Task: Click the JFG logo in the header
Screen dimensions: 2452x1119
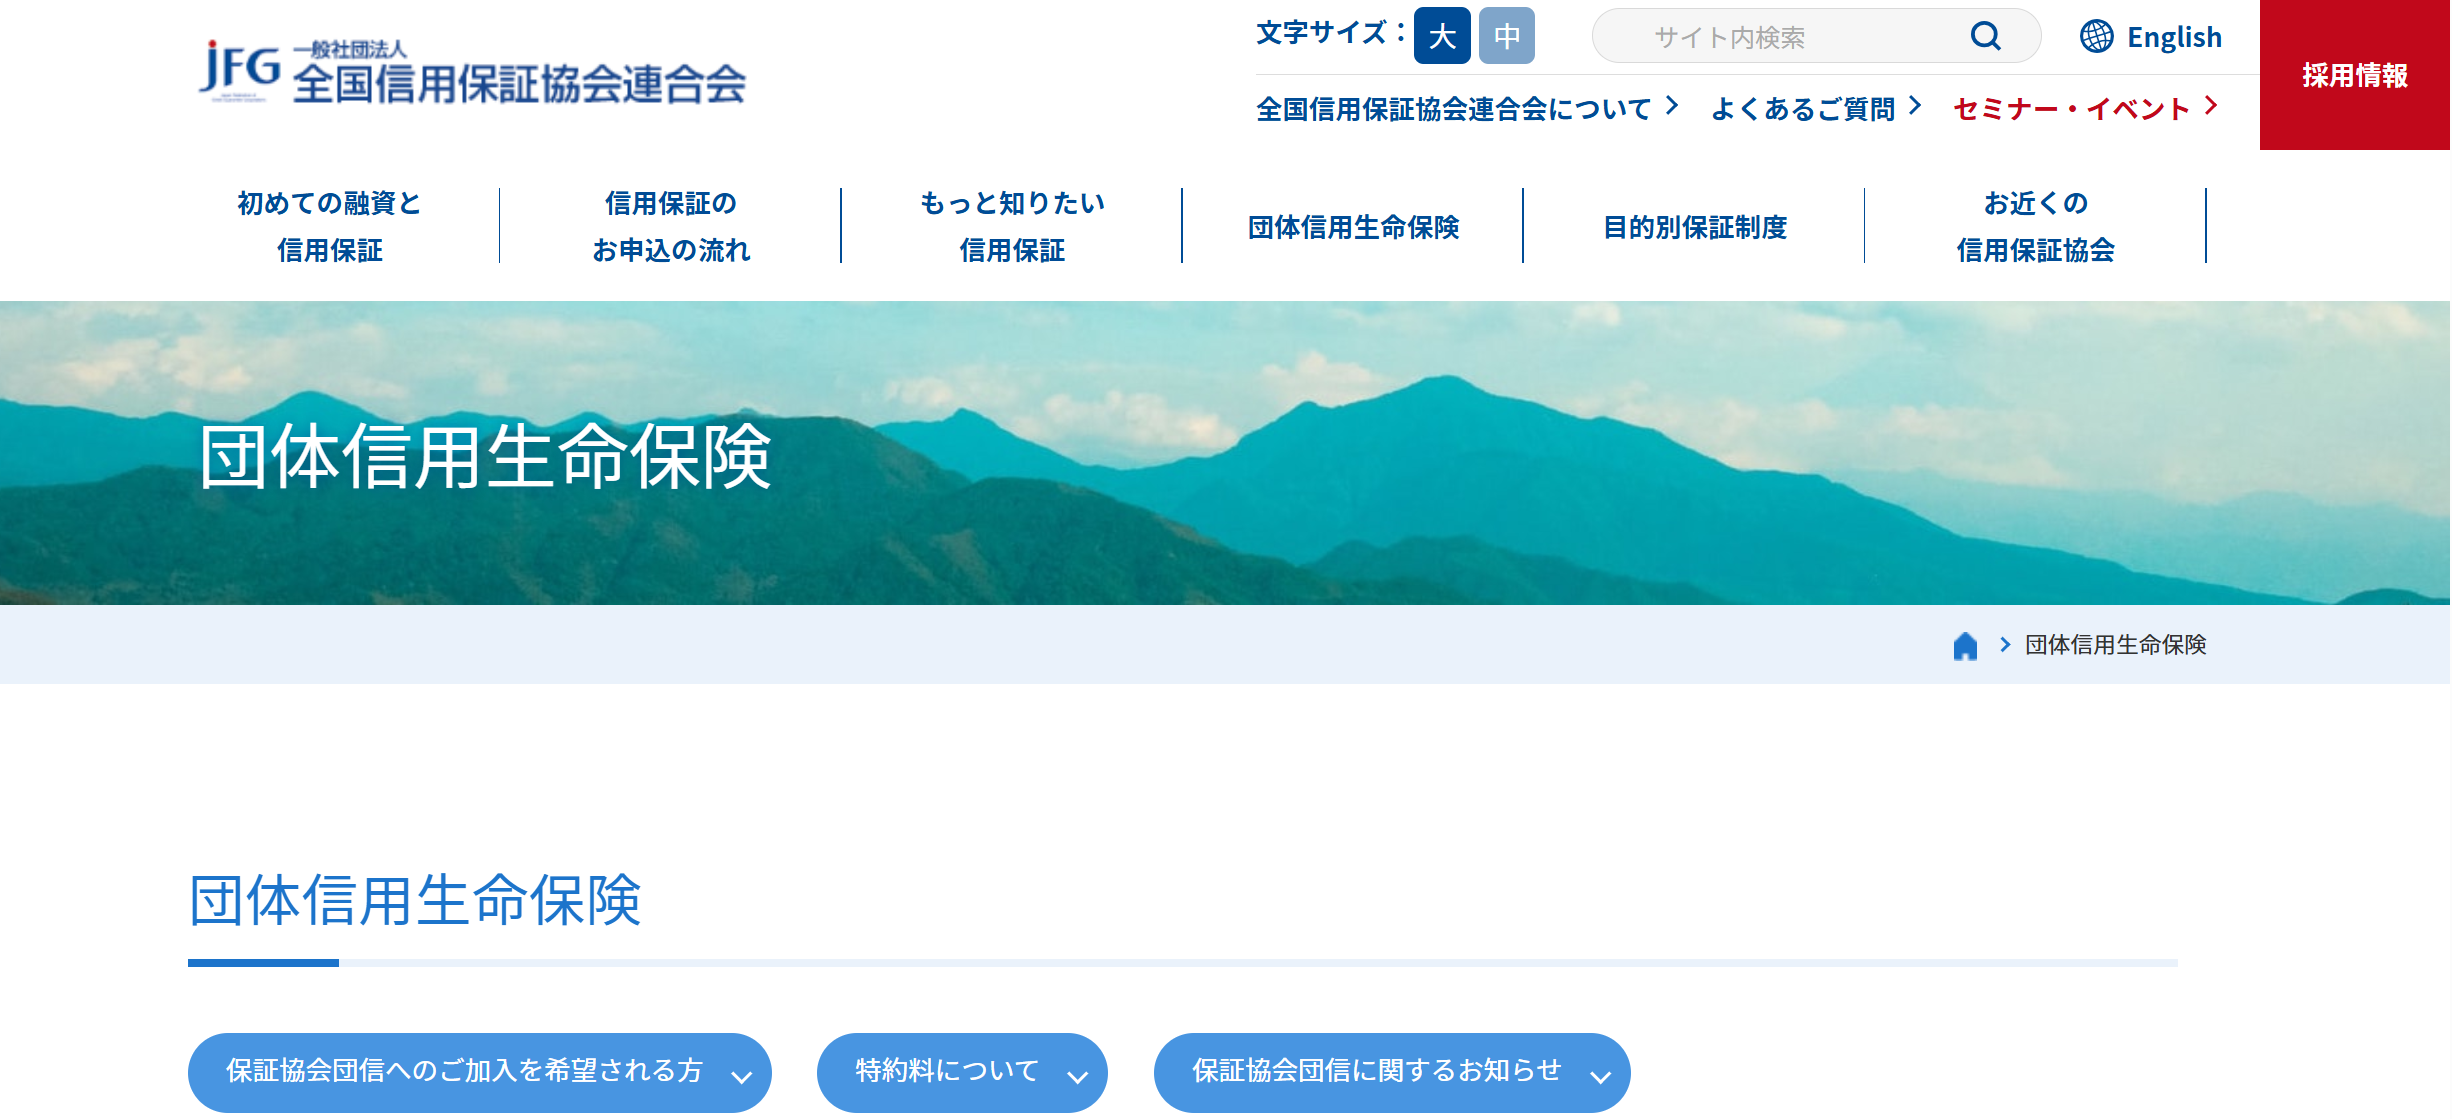Action: (x=240, y=70)
